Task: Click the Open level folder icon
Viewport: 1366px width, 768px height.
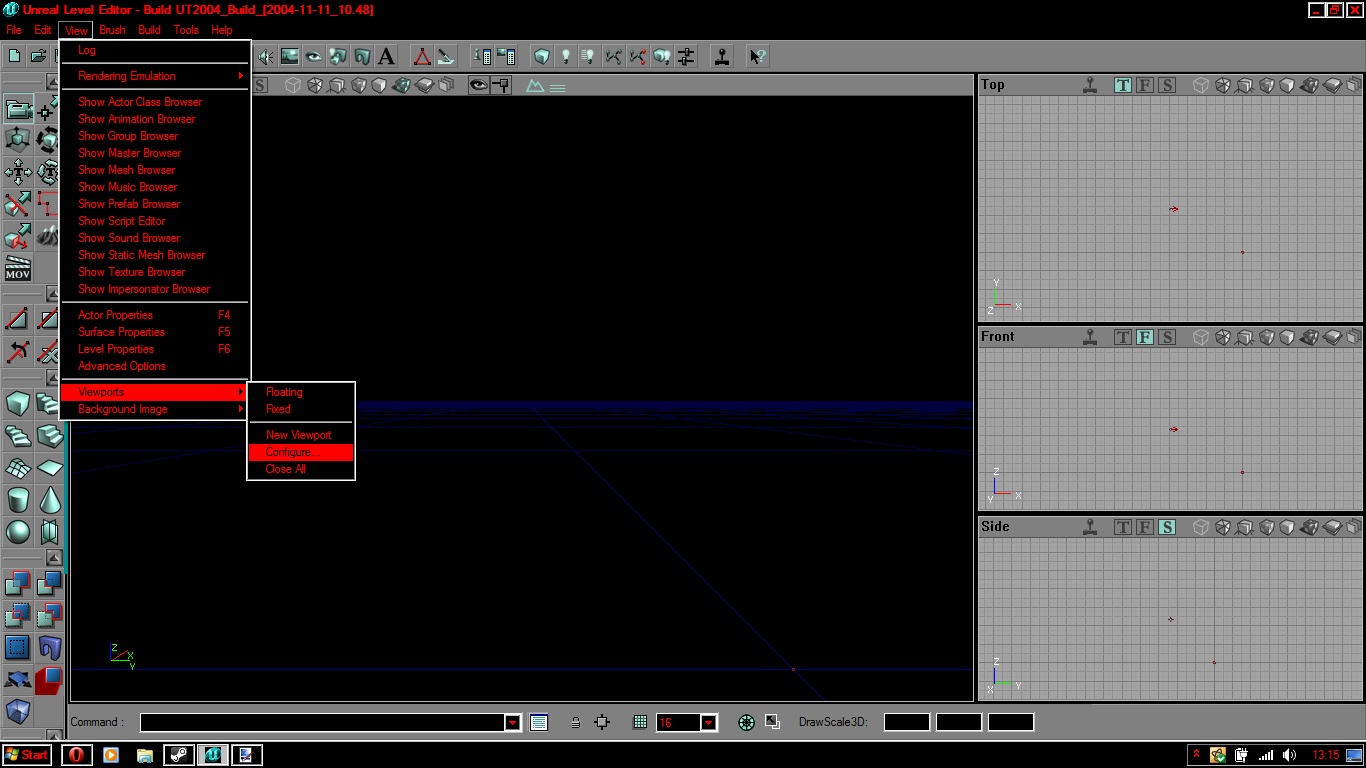Action: click(x=38, y=56)
